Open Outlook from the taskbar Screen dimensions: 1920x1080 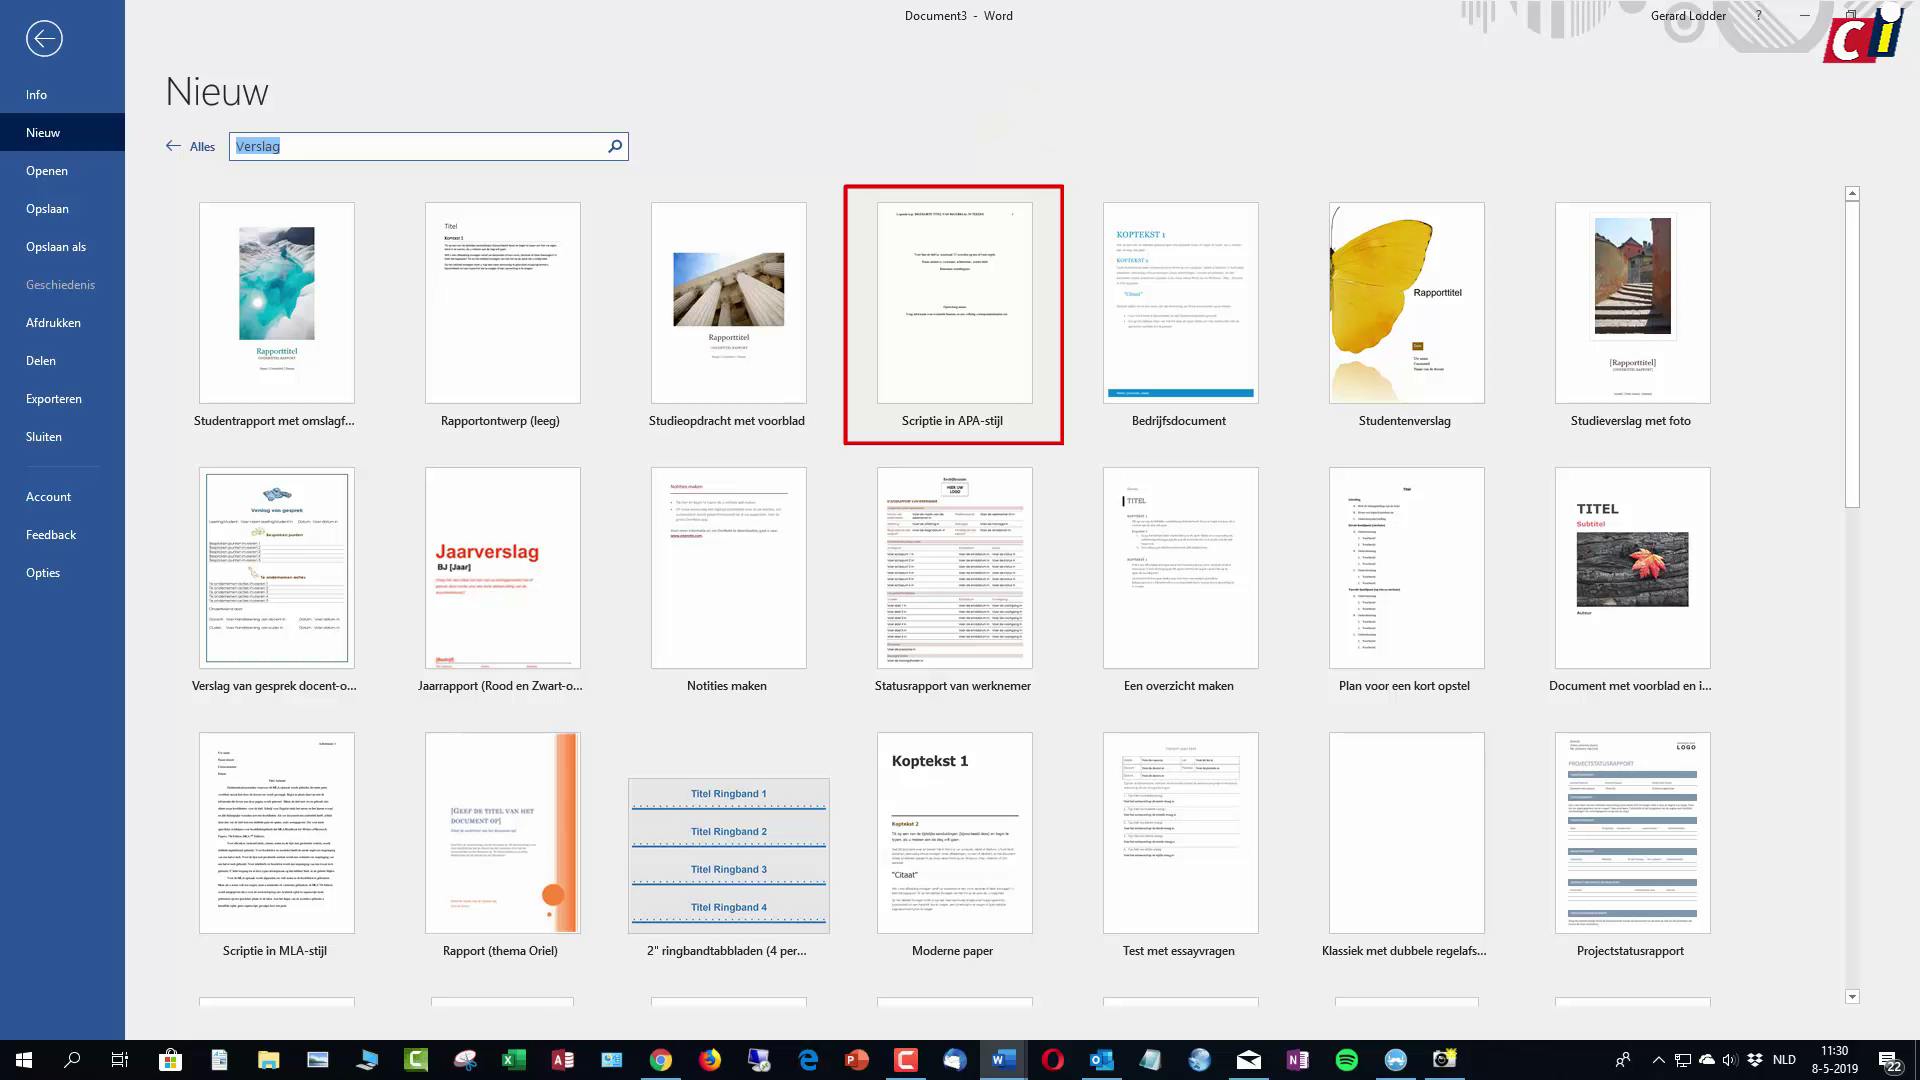(1101, 1060)
